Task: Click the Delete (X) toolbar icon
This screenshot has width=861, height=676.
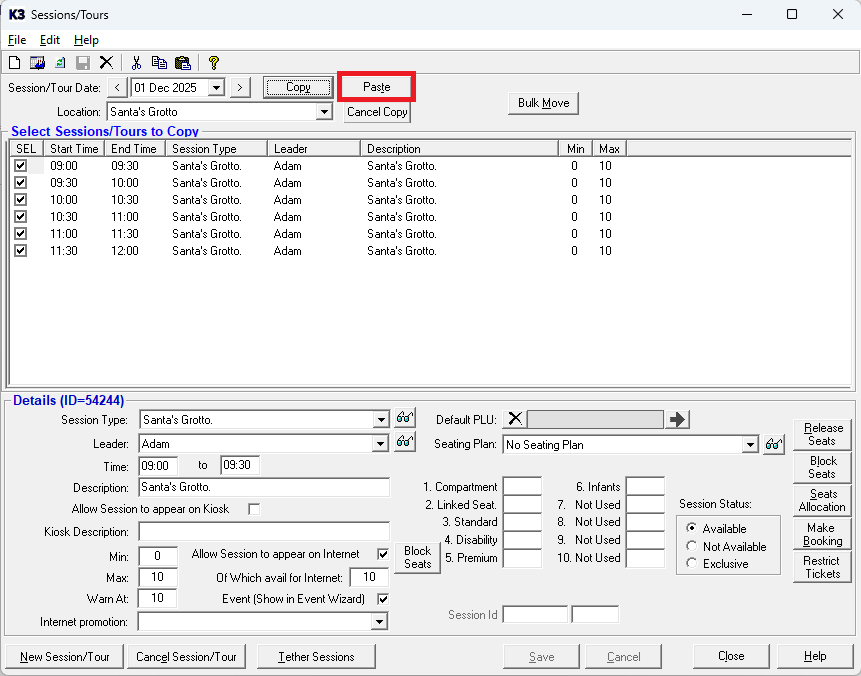Action: [x=106, y=62]
